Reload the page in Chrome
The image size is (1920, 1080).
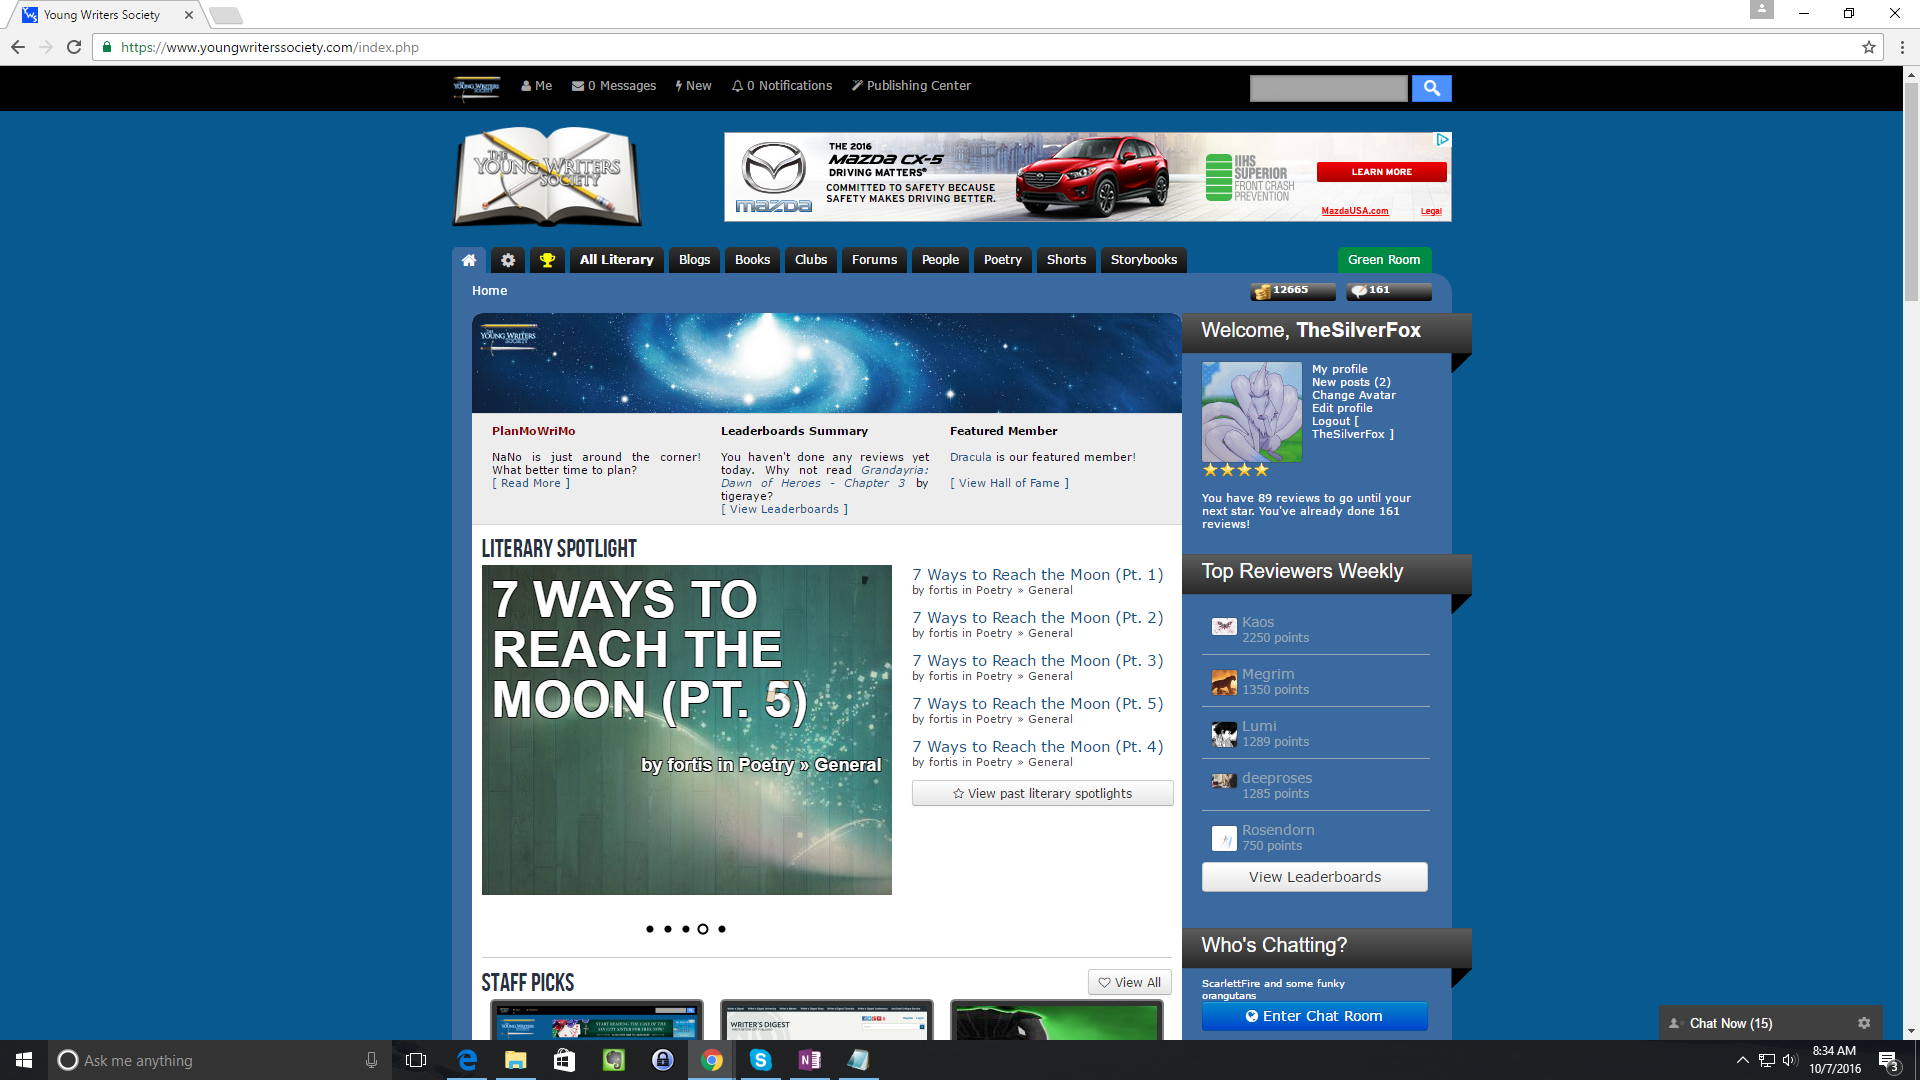pyautogui.click(x=74, y=47)
